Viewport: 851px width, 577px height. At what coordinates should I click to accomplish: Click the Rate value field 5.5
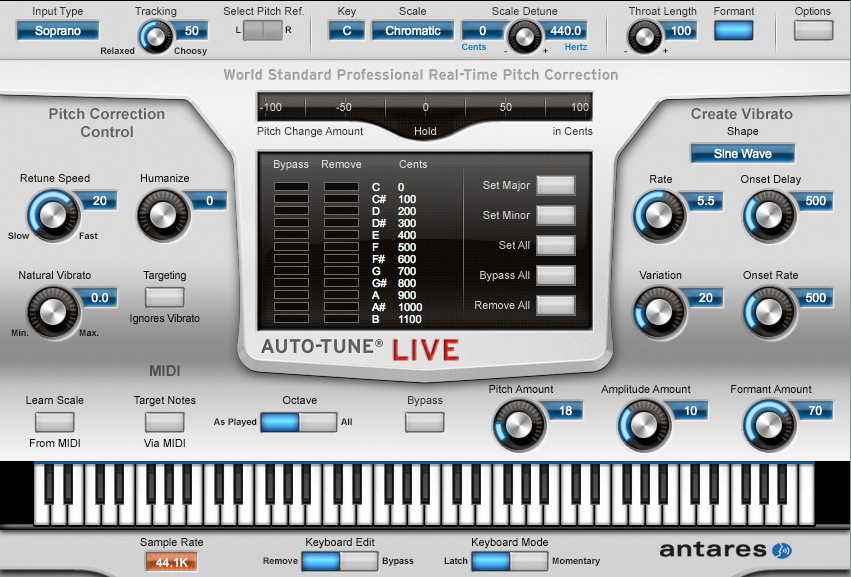(x=706, y=201)
